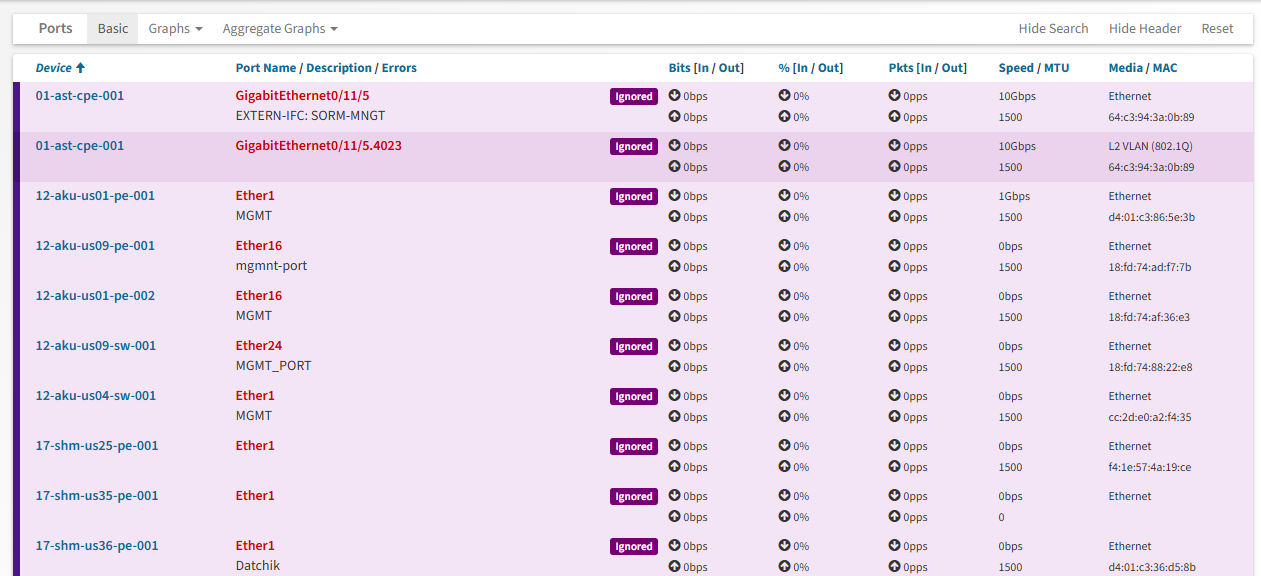
Task: Select the Ports tab label
Action: (55, 29)
